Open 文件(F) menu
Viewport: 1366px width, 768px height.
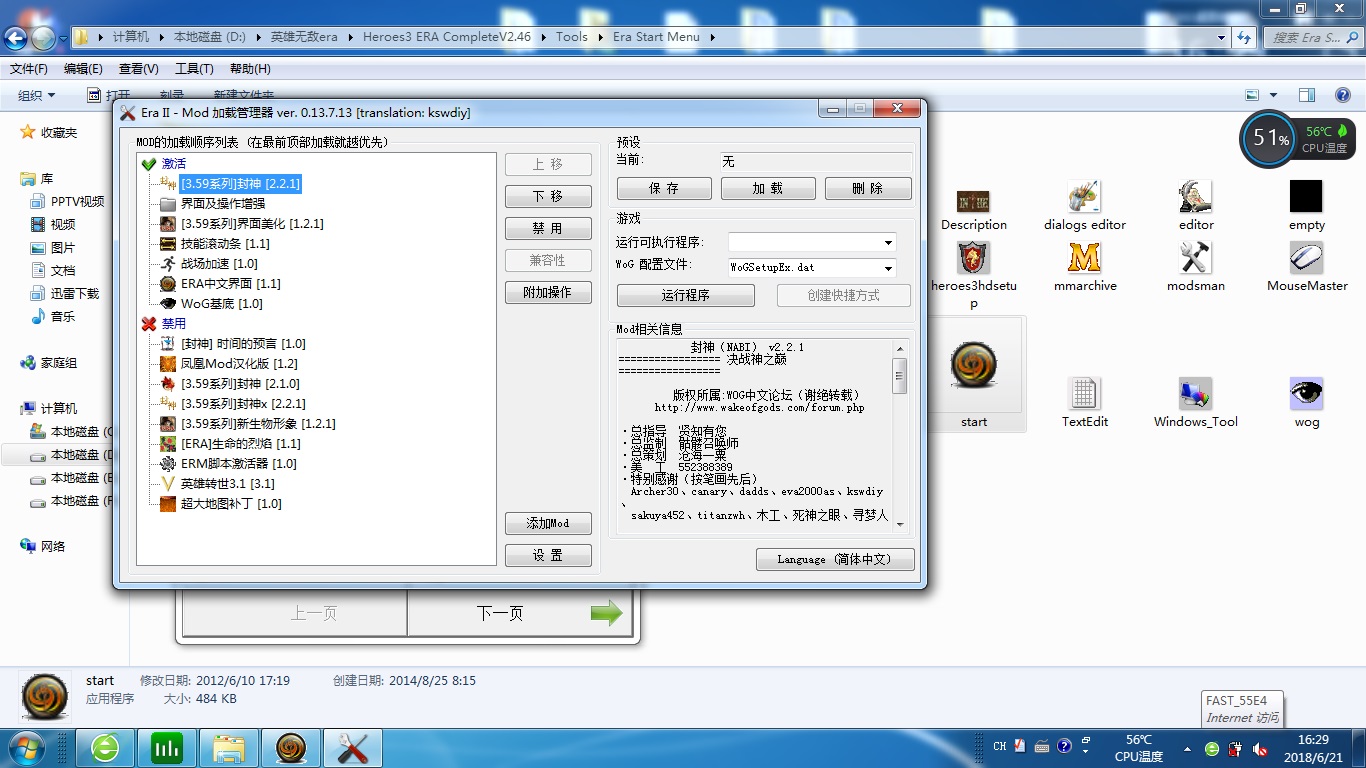[x=29, y=69]
